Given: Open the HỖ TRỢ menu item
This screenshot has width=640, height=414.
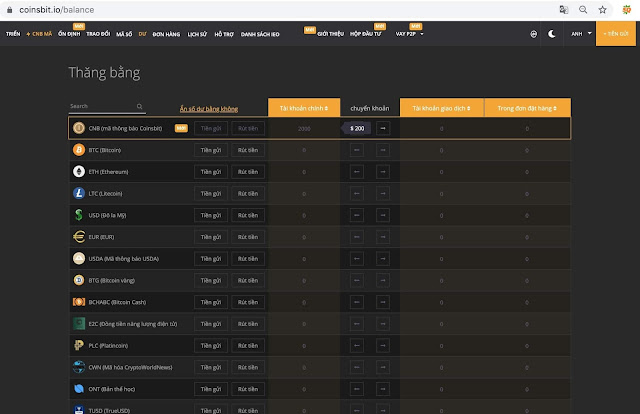Looking at the screenshot, I should 224,34.
